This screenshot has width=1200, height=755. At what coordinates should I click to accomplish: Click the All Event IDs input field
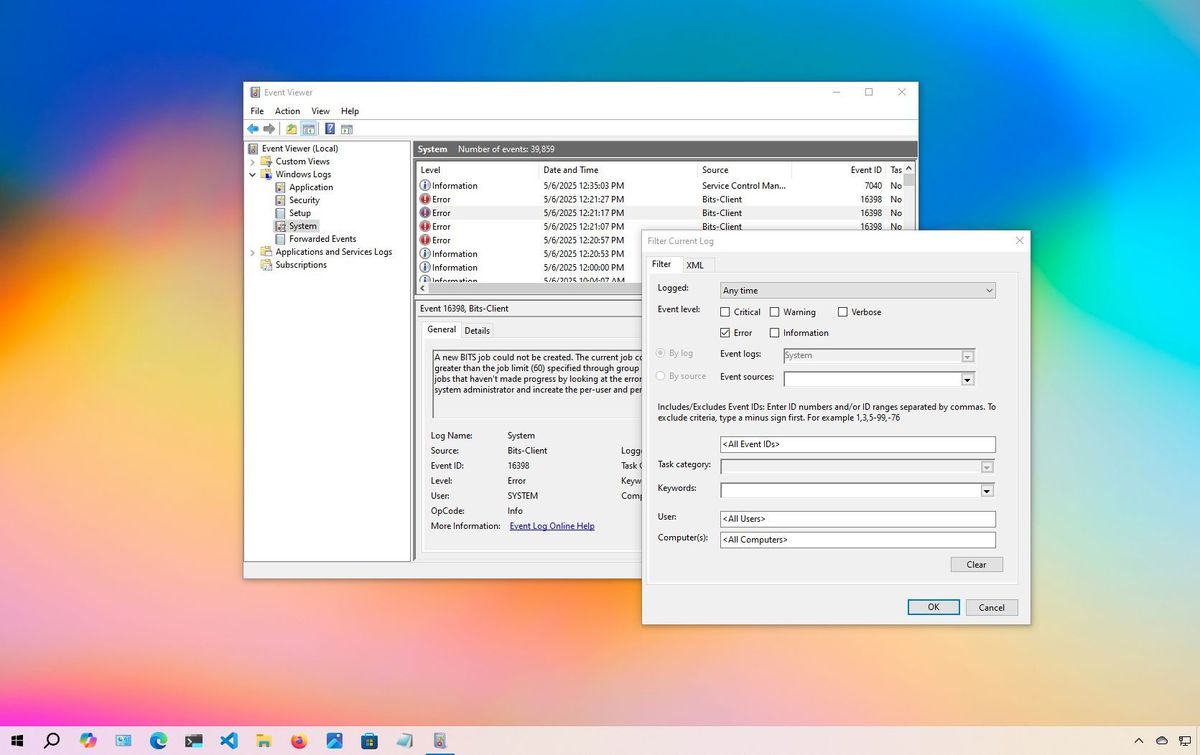857,444
